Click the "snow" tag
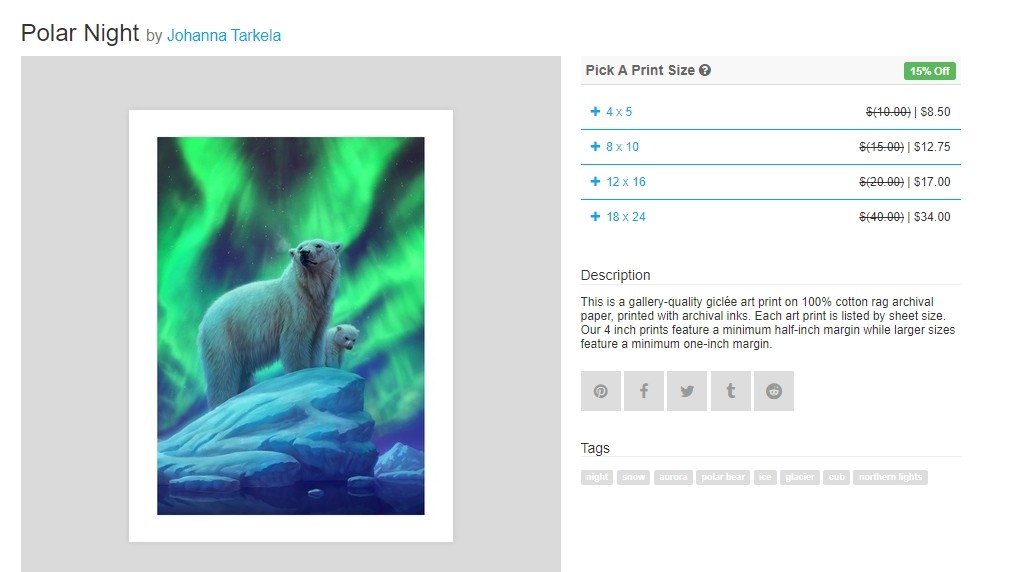Viewport: 1014px width, 572px height. click(x=634, y=477)
